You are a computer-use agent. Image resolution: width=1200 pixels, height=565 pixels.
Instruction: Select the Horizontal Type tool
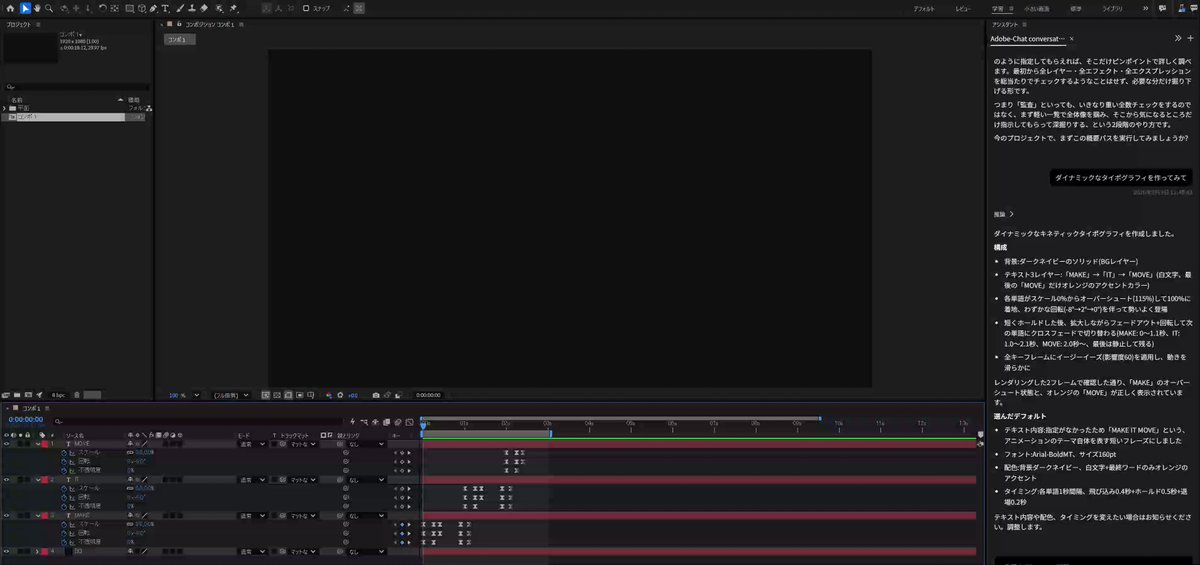point(165,8)
